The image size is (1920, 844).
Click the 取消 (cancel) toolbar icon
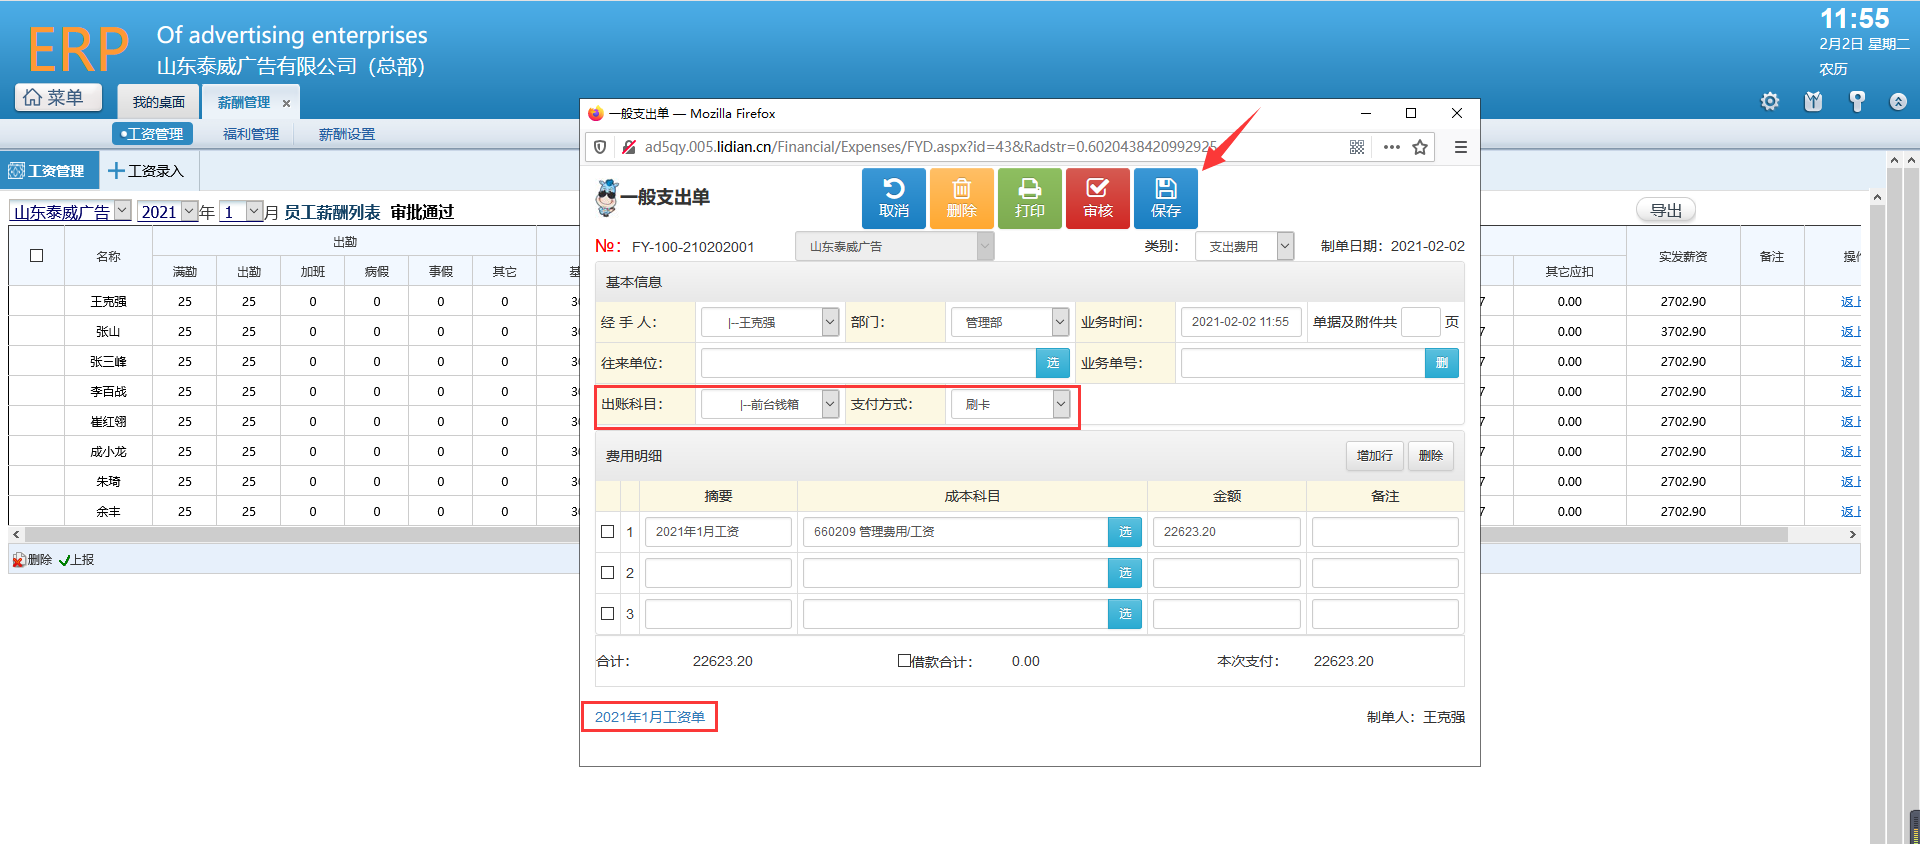pyautogui.click(x=894, y=198)
